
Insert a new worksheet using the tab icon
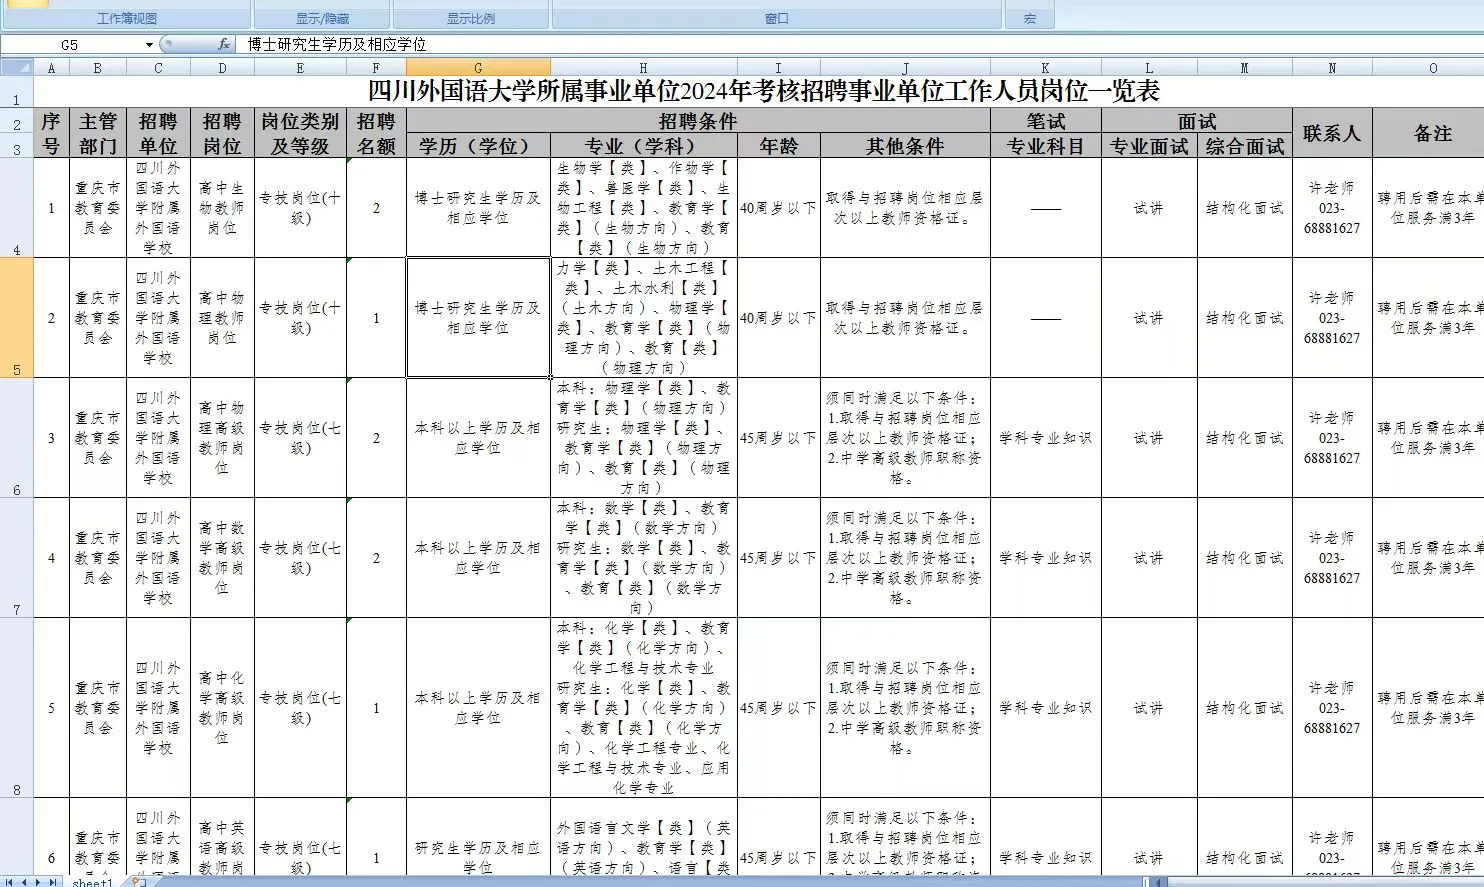tap(137, 882)
